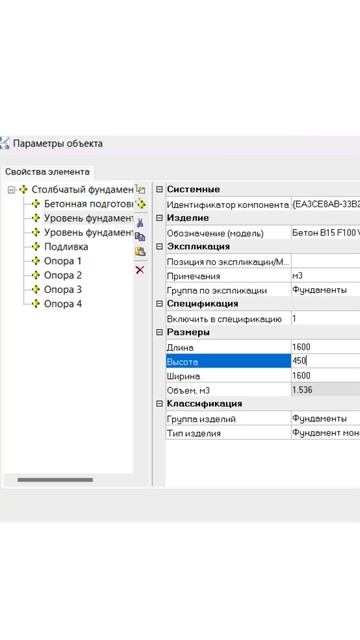Click the Тип изделия value Фундамент
The image size is (360, 640).
point(325,433)
